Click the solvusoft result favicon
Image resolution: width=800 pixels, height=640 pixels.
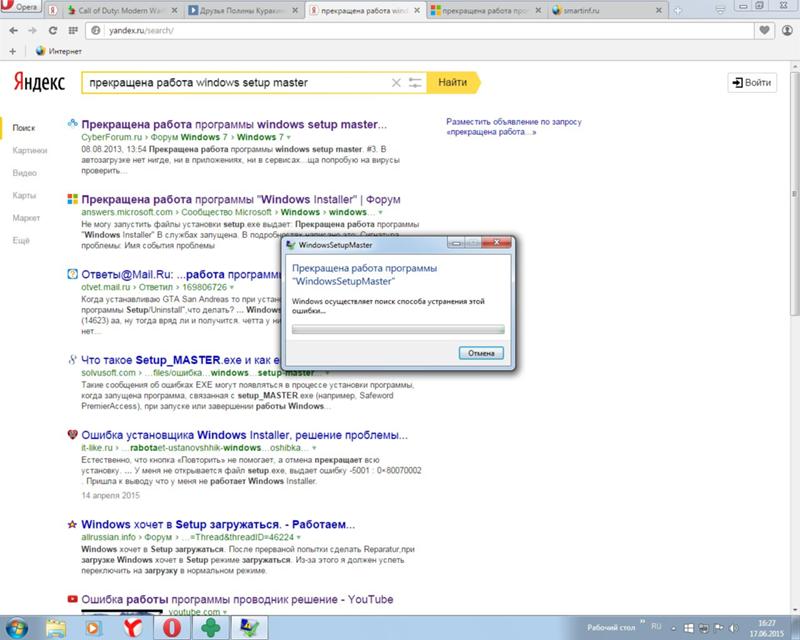pos(72,360)
